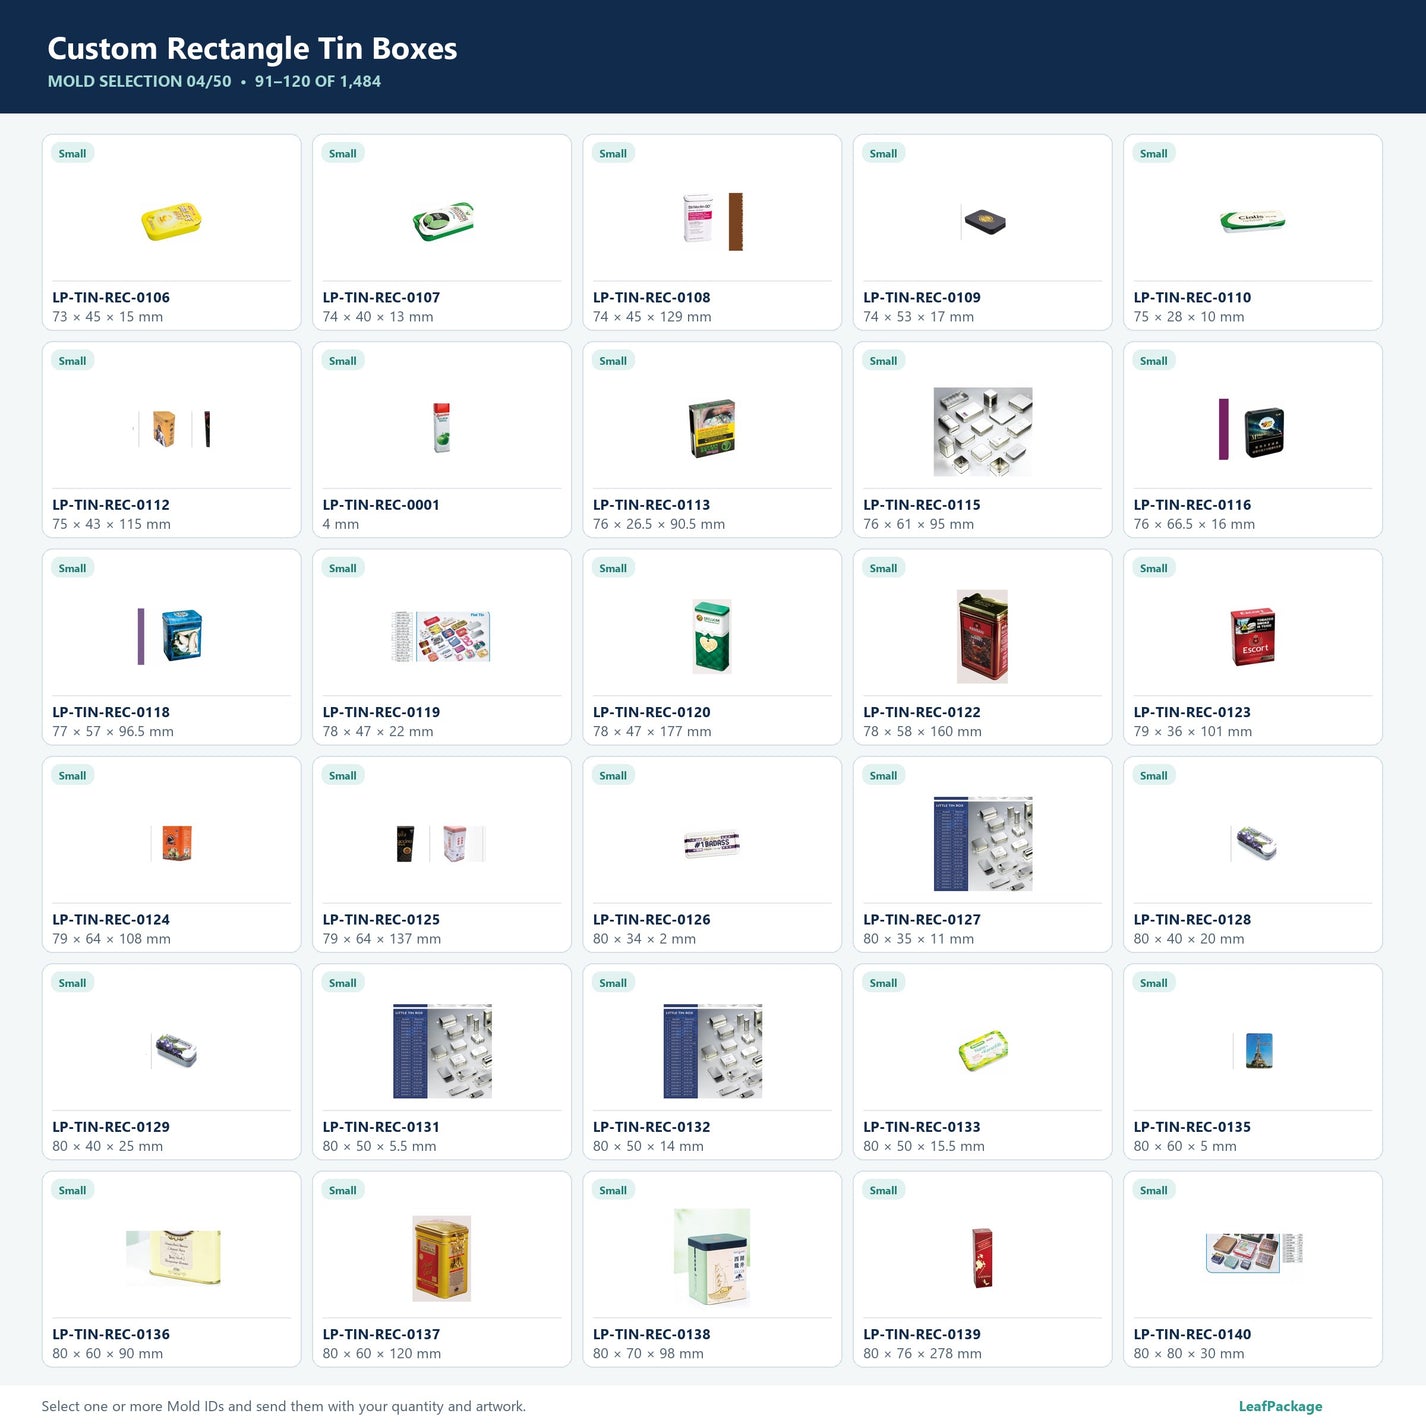This screenshot has width=1426, height=1426.
Task: Click the black tin image LP-TIN-REC-0109
Action: 983,222
